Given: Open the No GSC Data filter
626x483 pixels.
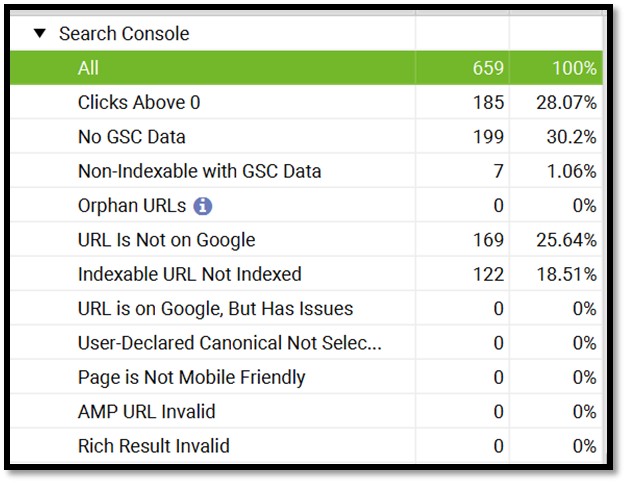Looking at the screenshot, I should point(306,137).
